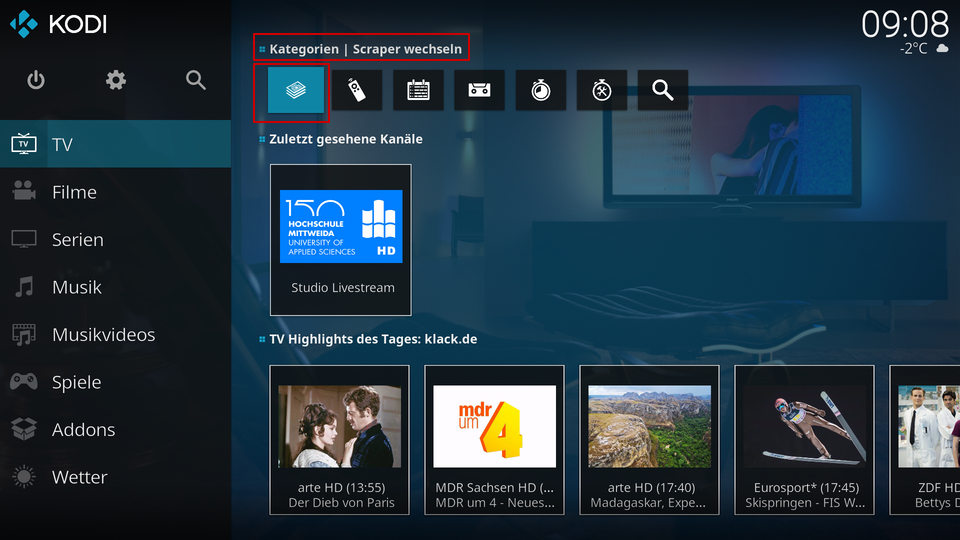
Task: Select Musikvideos in the main menu
Action: click(x=115, y=334)
